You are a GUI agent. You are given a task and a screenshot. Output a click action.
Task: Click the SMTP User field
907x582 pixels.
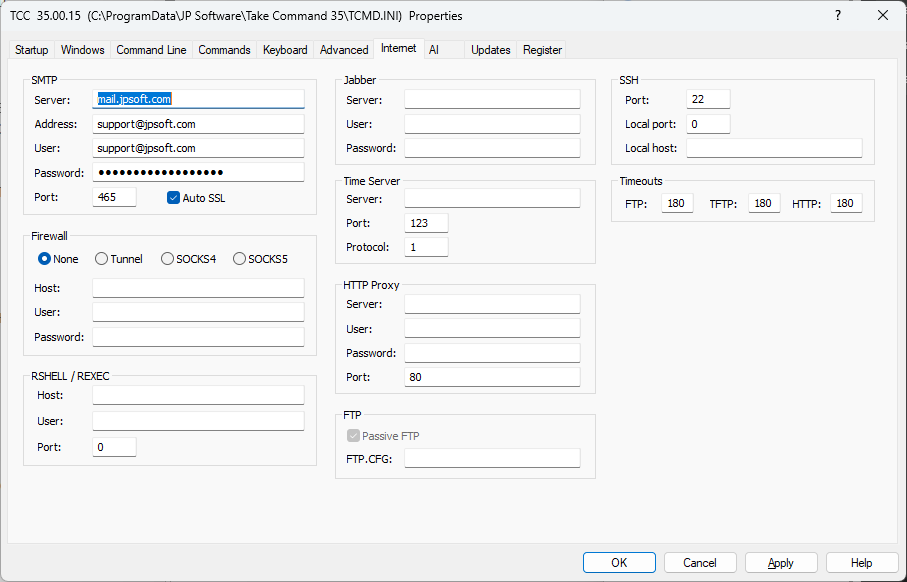198,148
